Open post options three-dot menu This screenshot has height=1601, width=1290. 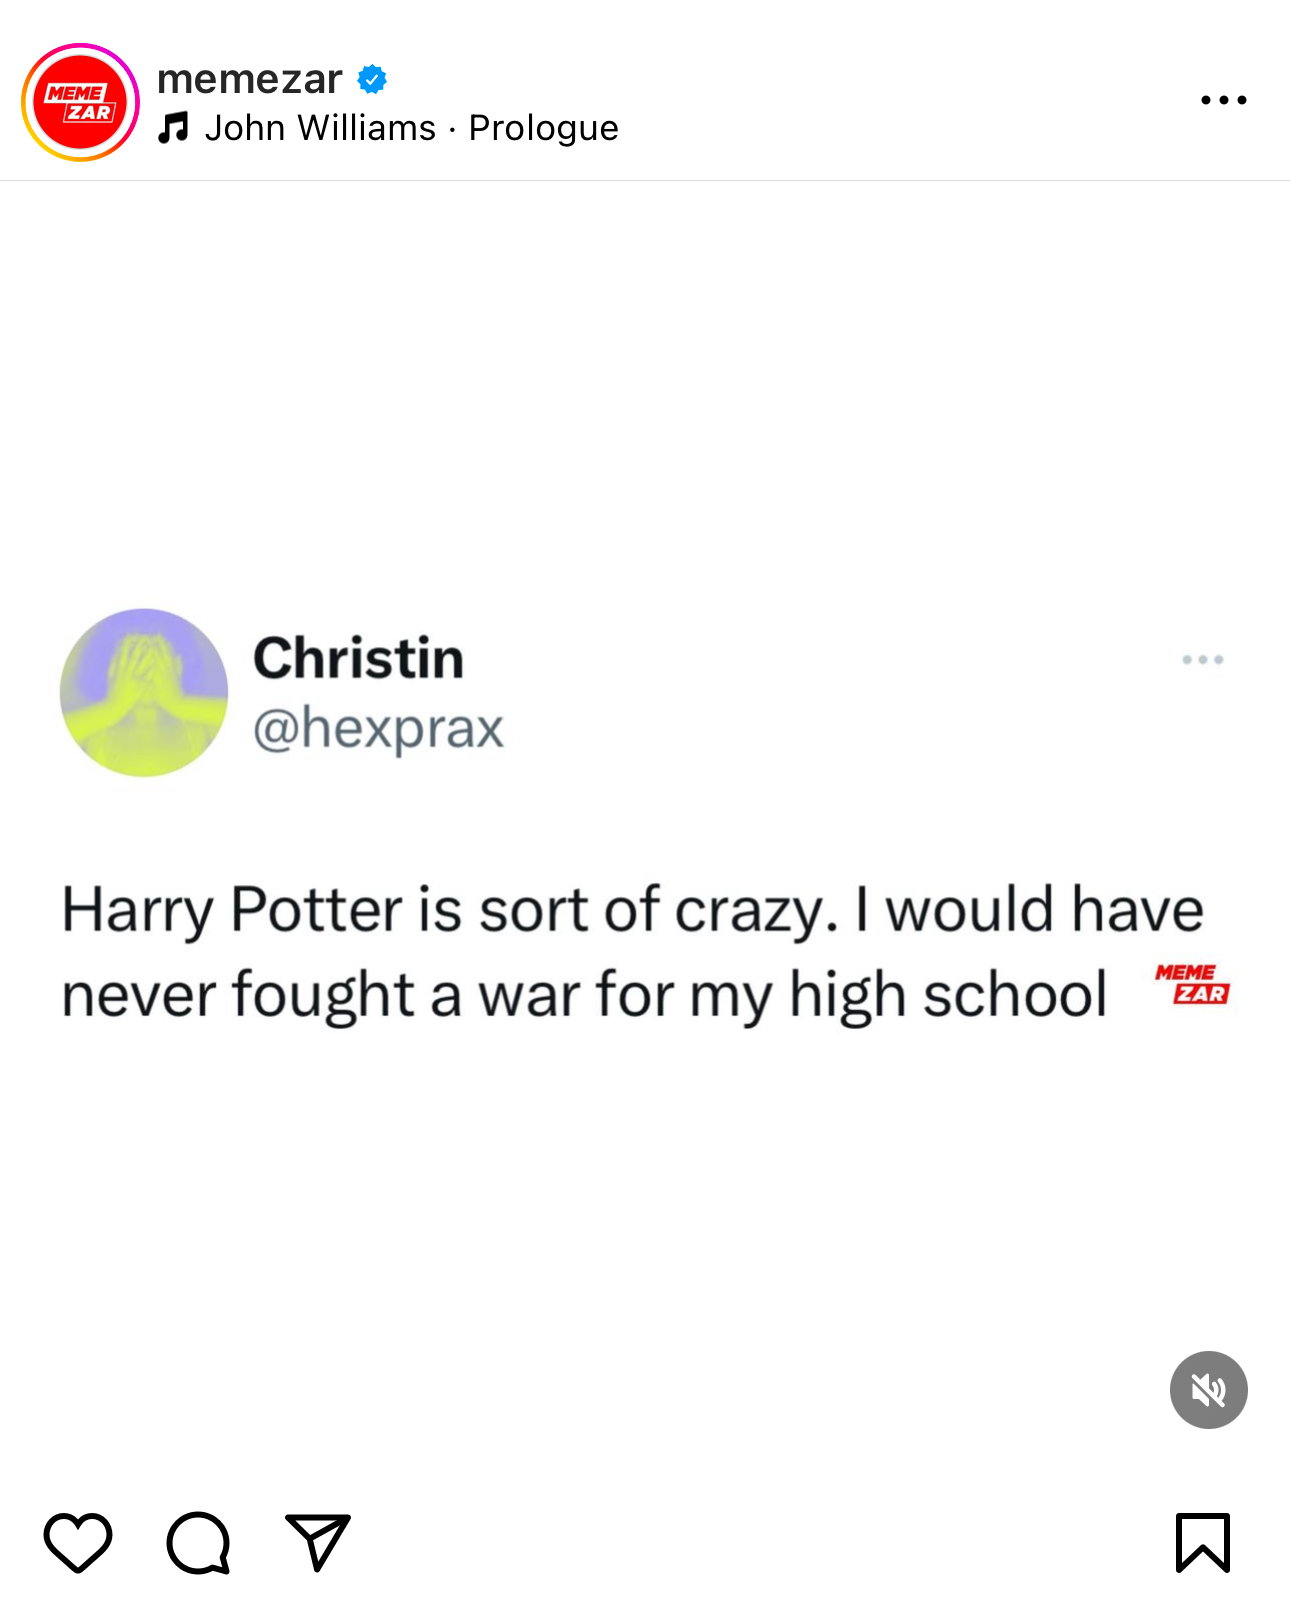1224,100
